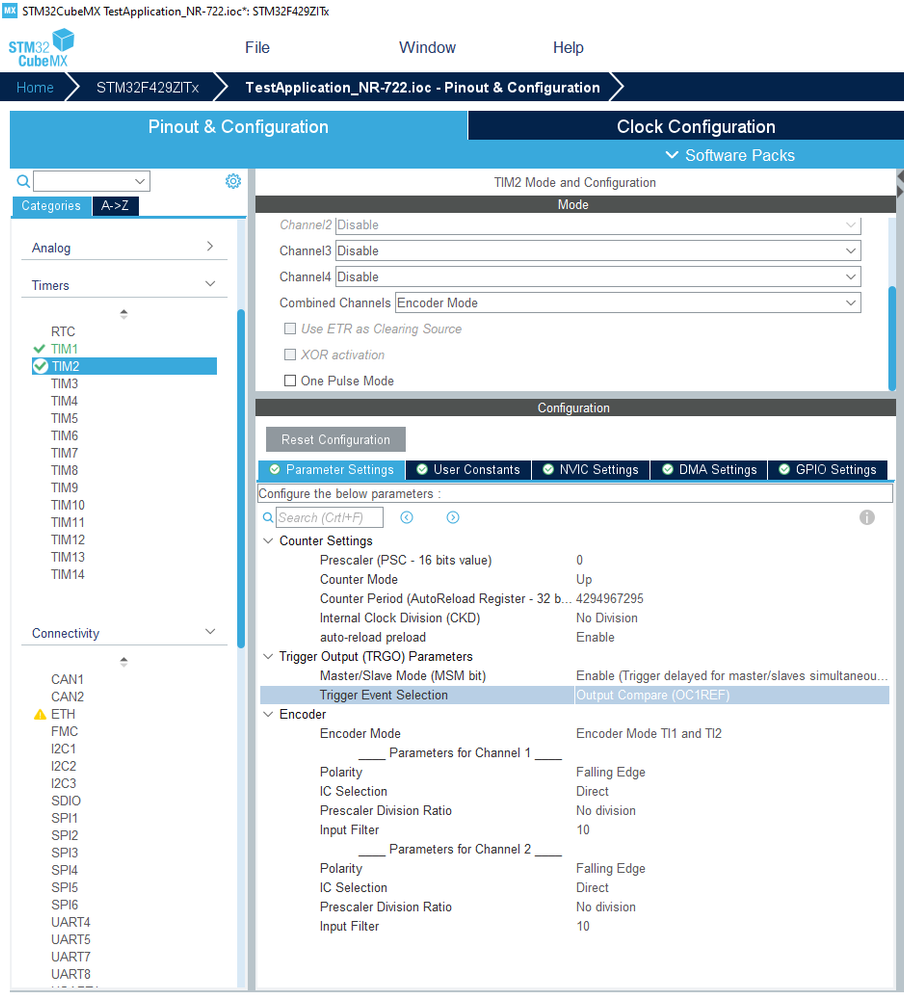Select TIM1 in the Timers list
Viewport: 904px width, 999px height.
(x=64, y=349)
